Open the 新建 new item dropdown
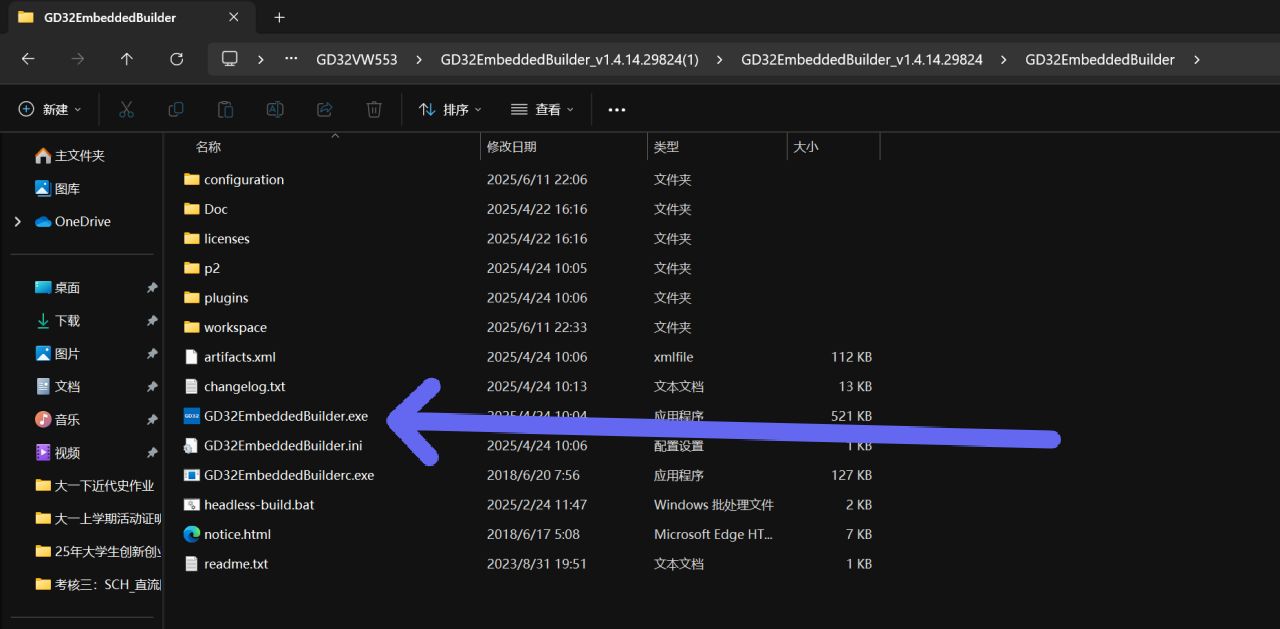 50,109
